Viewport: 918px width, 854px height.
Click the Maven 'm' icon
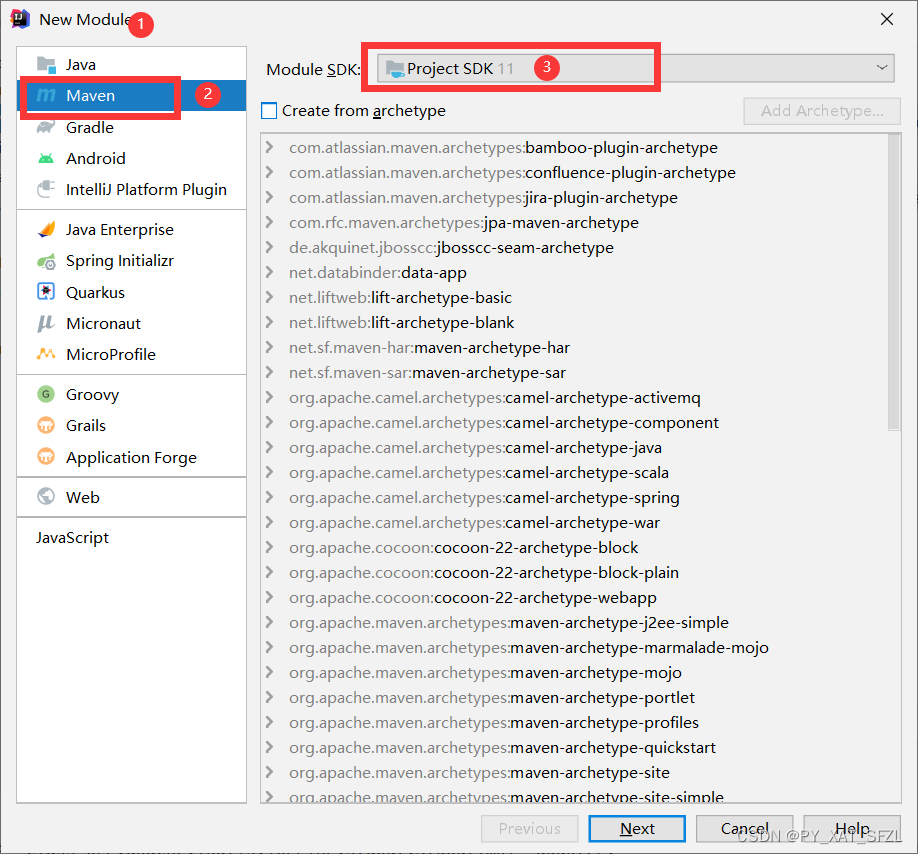[46, 95]
